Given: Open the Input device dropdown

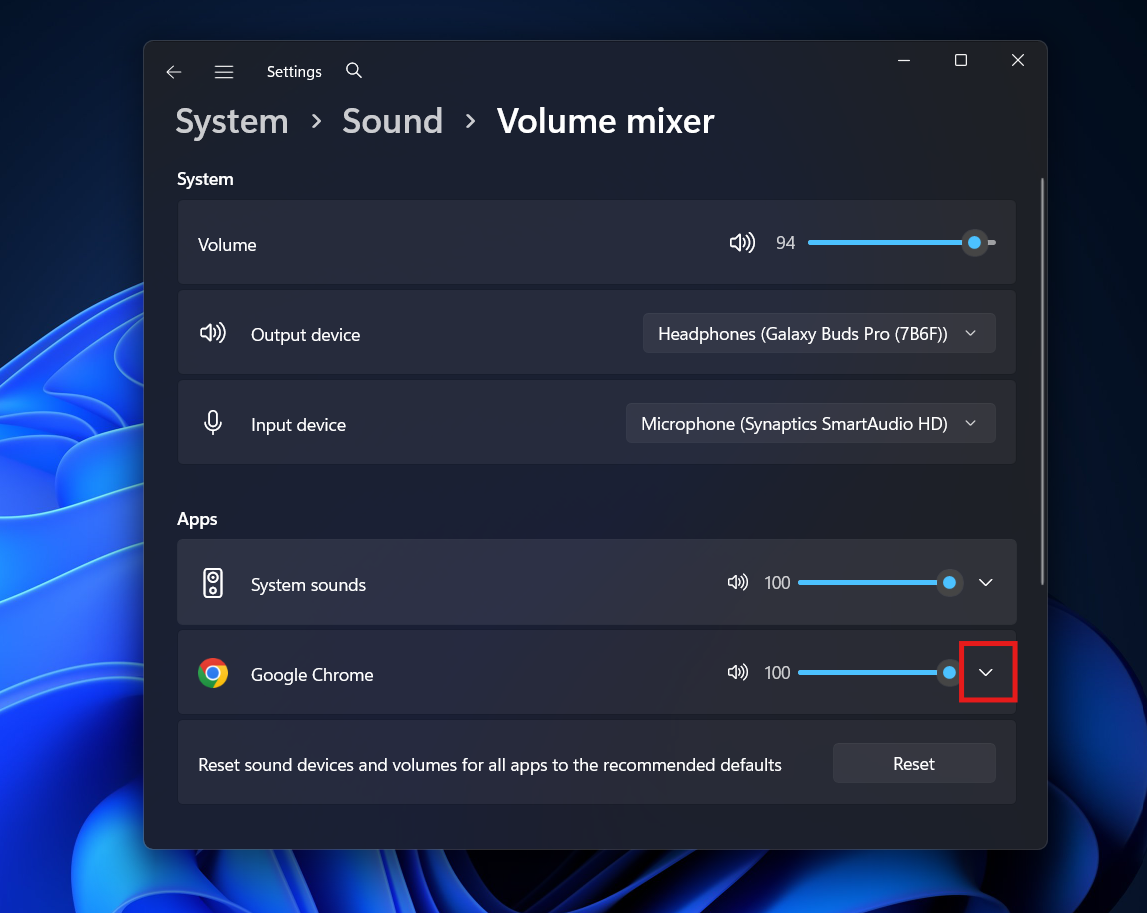Looking at the screenshot, I should pyautogui.click(x=810, y=423).
